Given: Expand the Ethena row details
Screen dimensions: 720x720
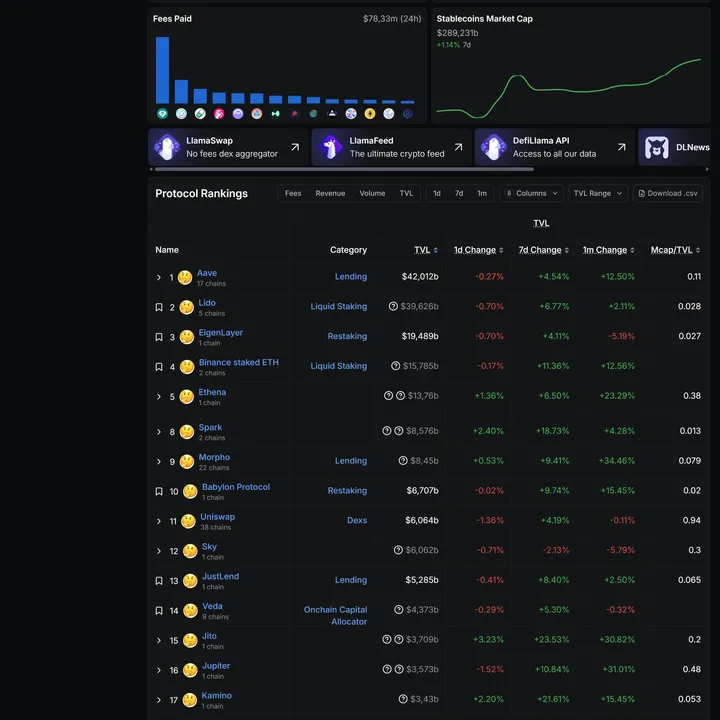Looking at the screenshot, I should click(159, 397).
